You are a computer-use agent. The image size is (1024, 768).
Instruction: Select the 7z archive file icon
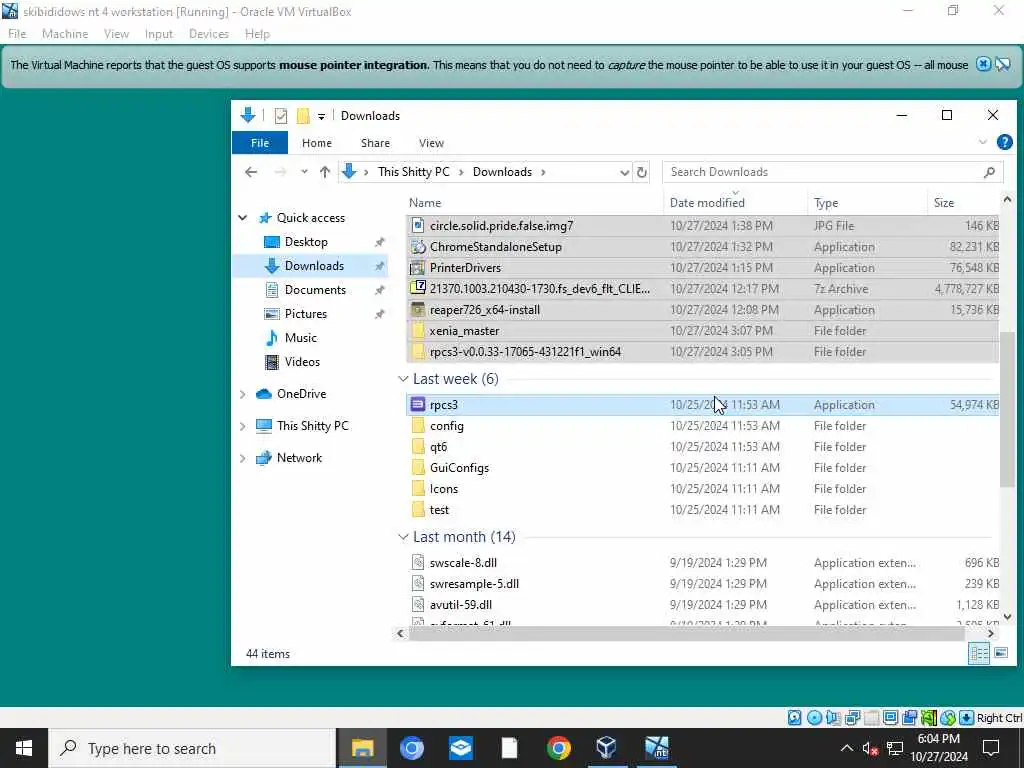pos(418,288)
